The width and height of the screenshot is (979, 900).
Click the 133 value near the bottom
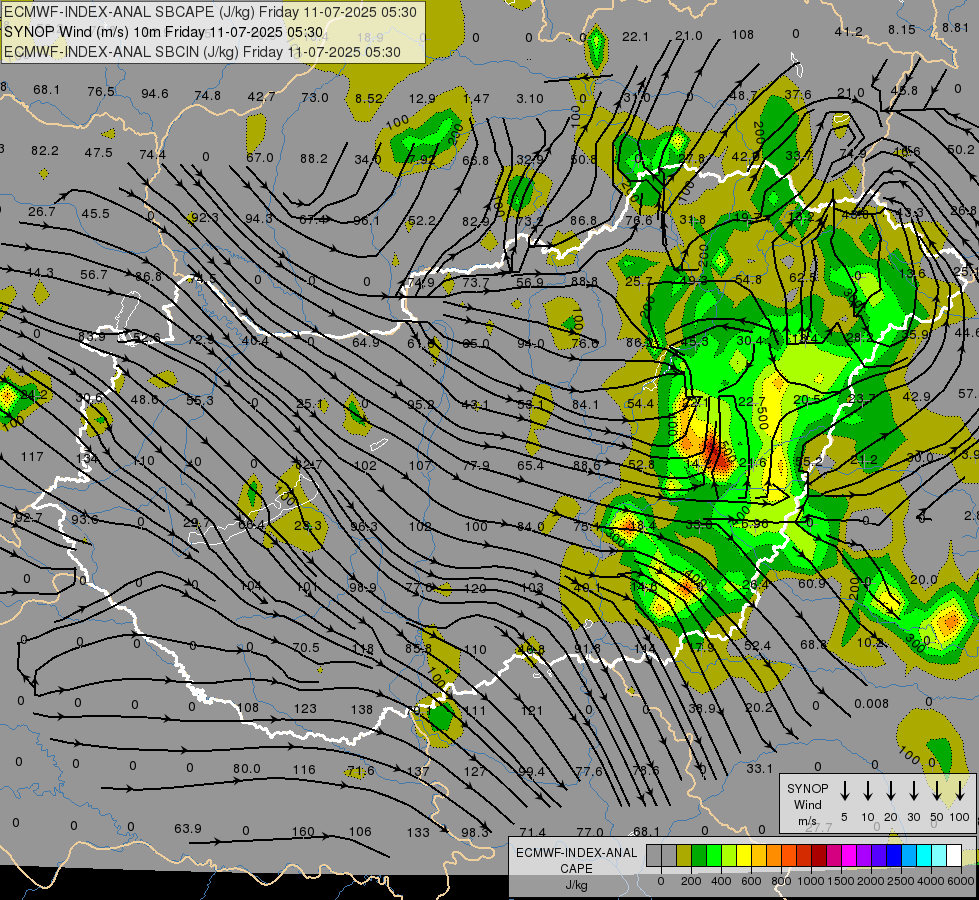(418, 833)
